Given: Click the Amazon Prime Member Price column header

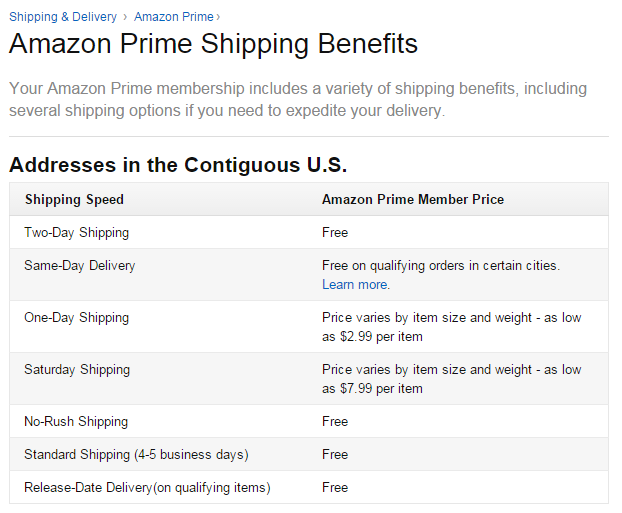Looking at the screenshot, I should [413, 199].
